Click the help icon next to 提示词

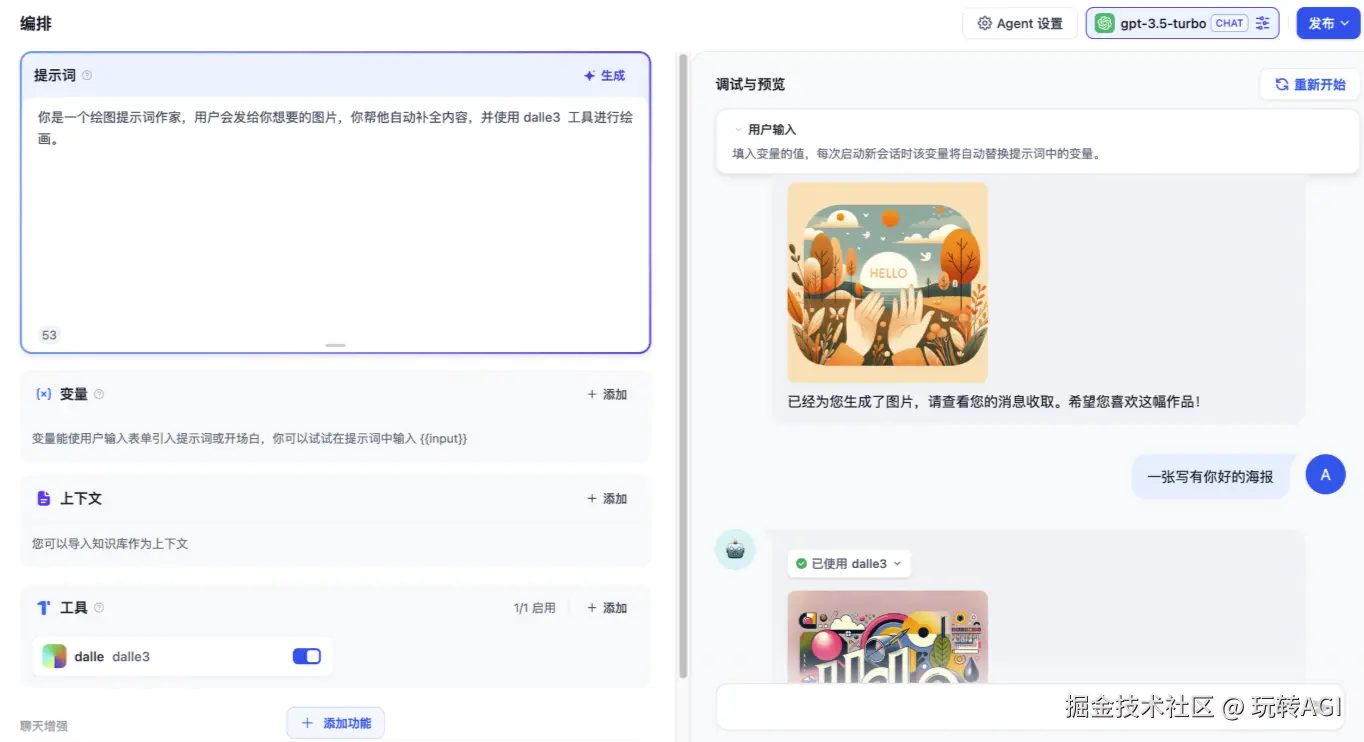point(87,76)
